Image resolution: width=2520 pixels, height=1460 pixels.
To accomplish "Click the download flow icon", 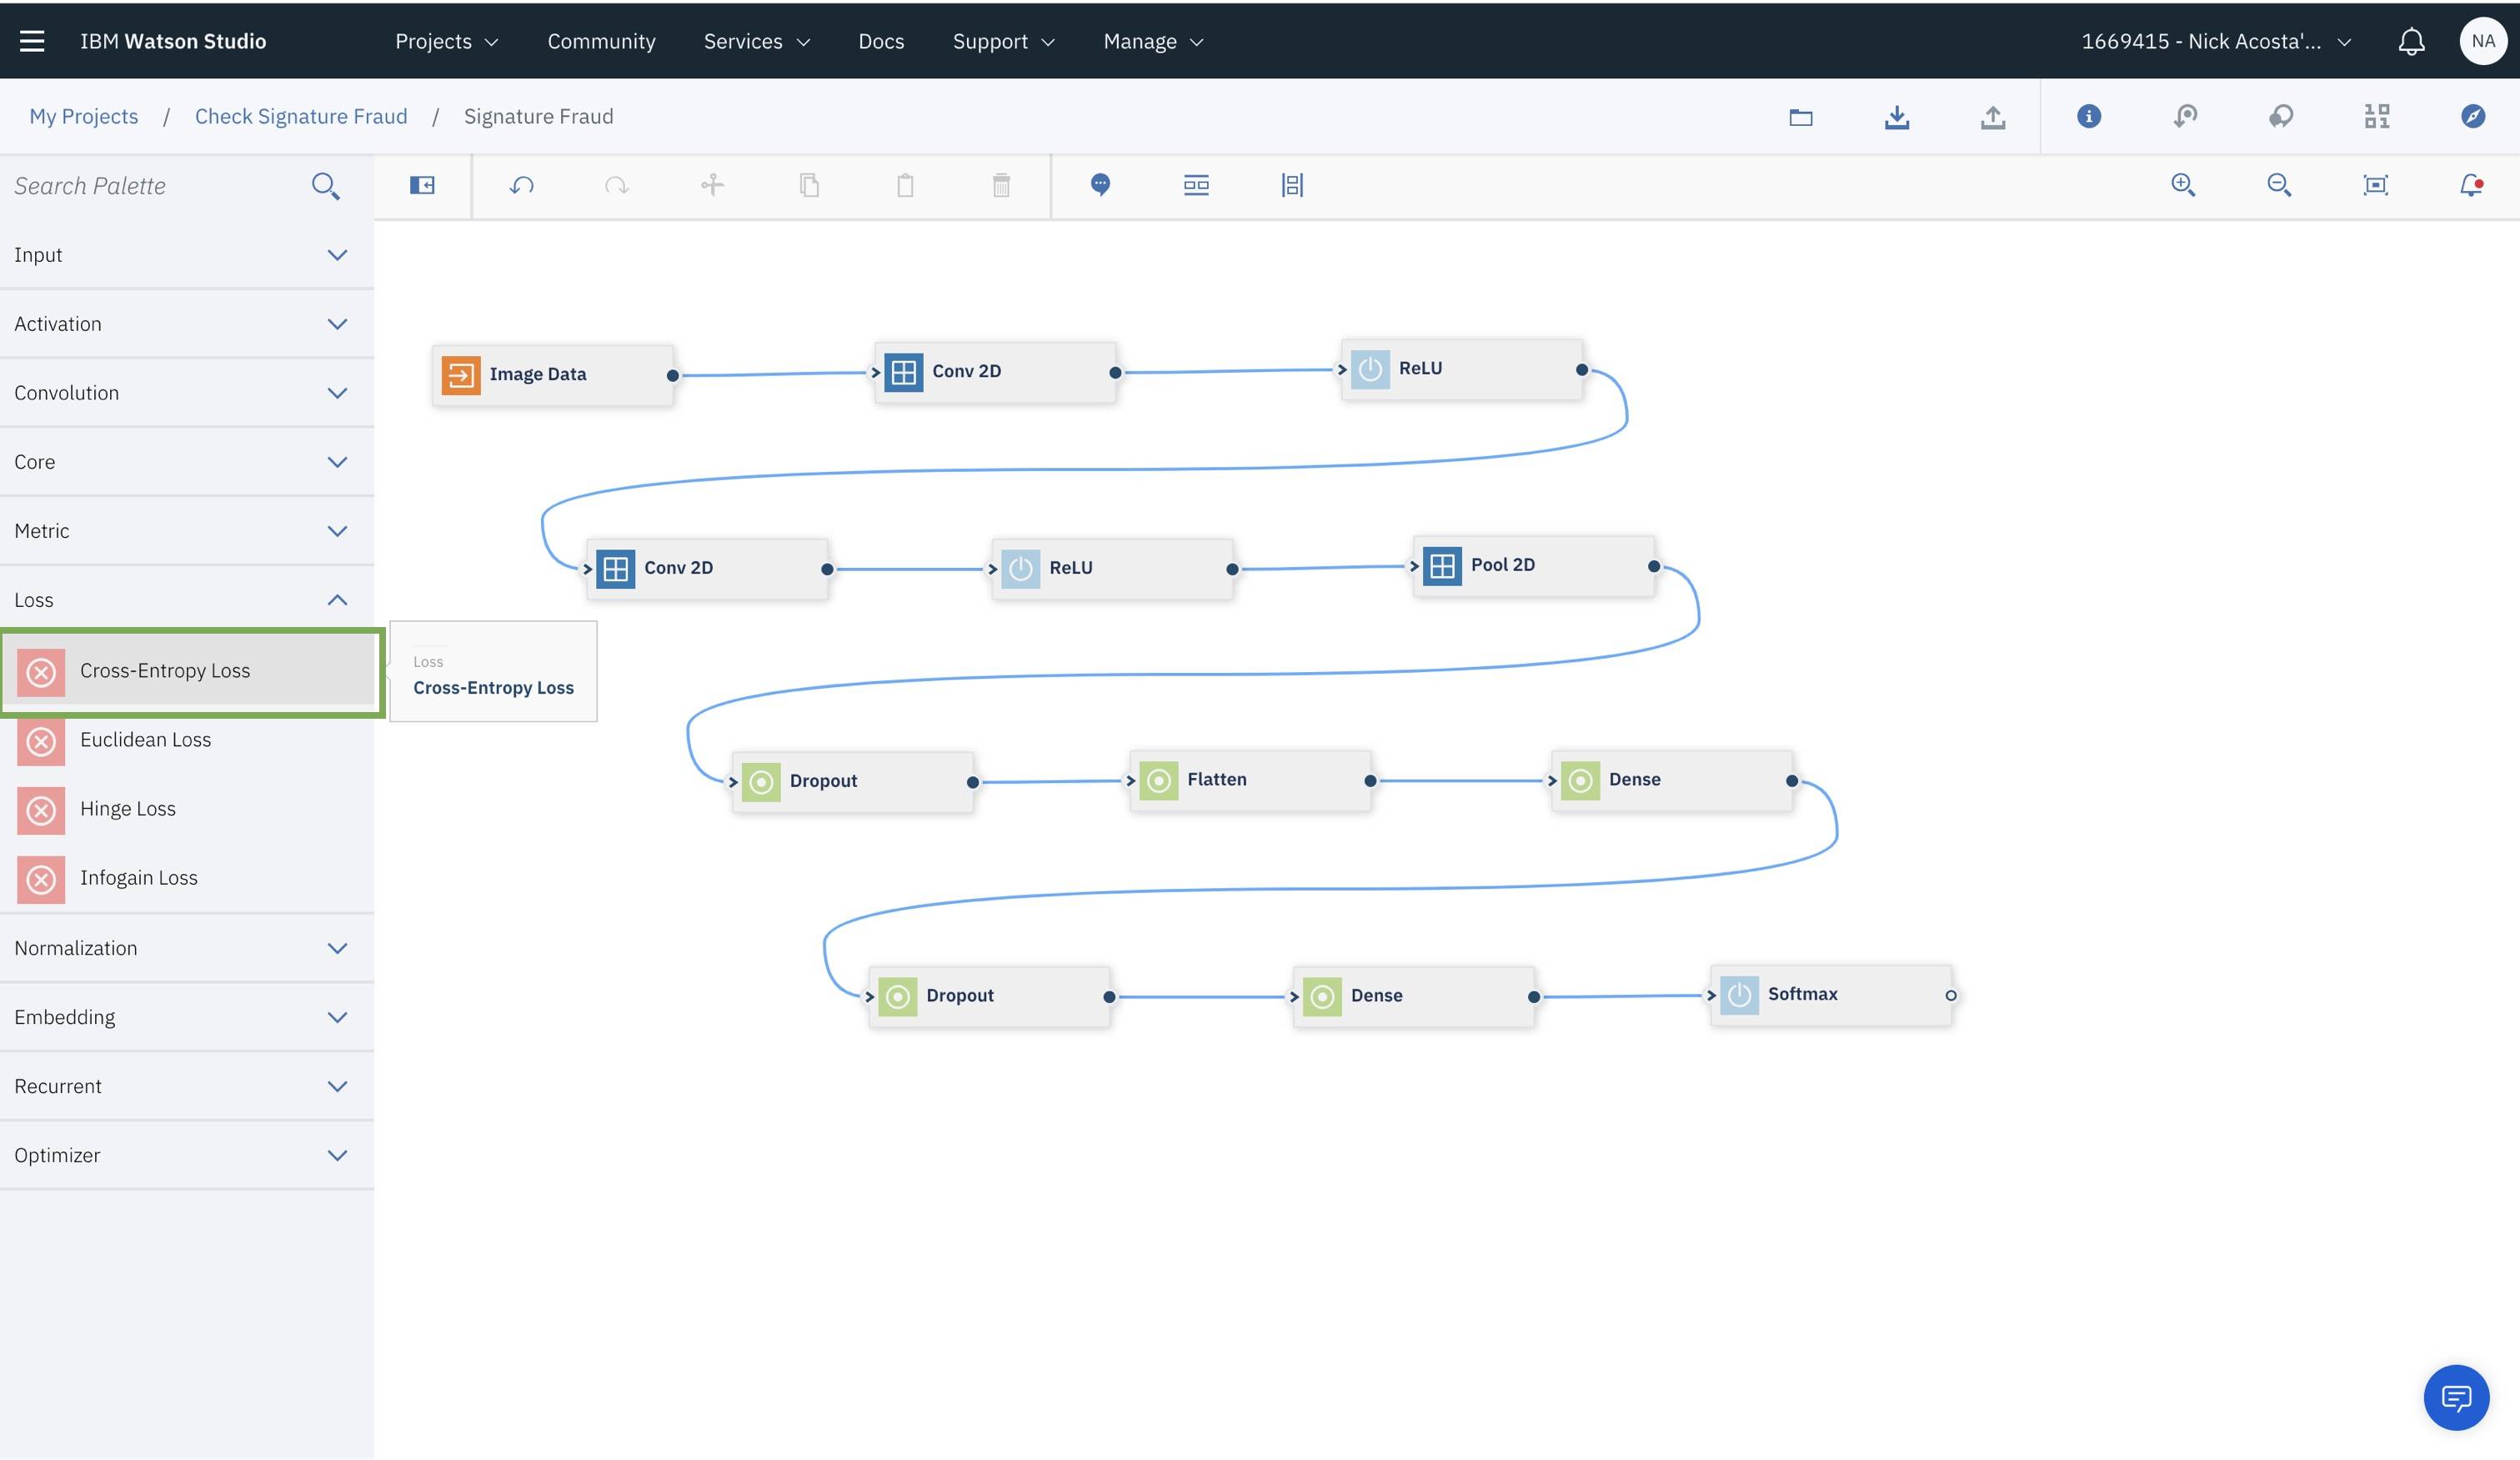I will point(1896,117).
